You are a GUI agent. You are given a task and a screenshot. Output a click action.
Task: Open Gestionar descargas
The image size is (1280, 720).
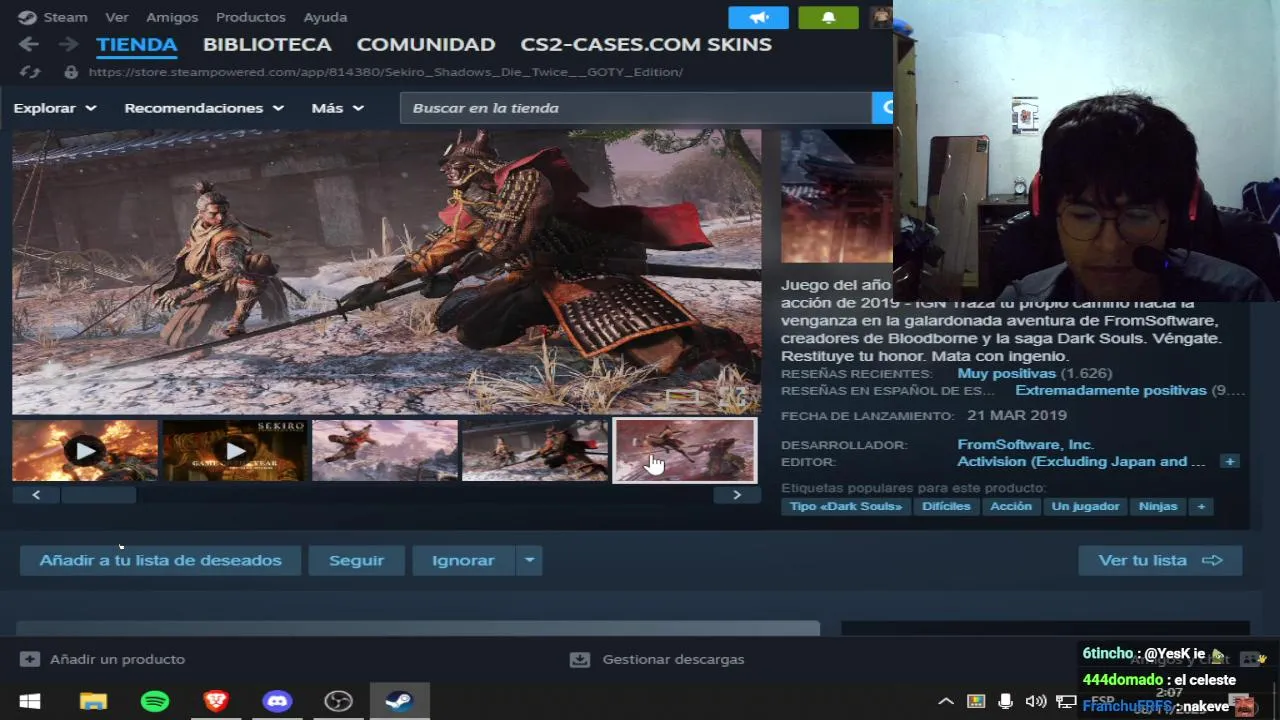657,659
